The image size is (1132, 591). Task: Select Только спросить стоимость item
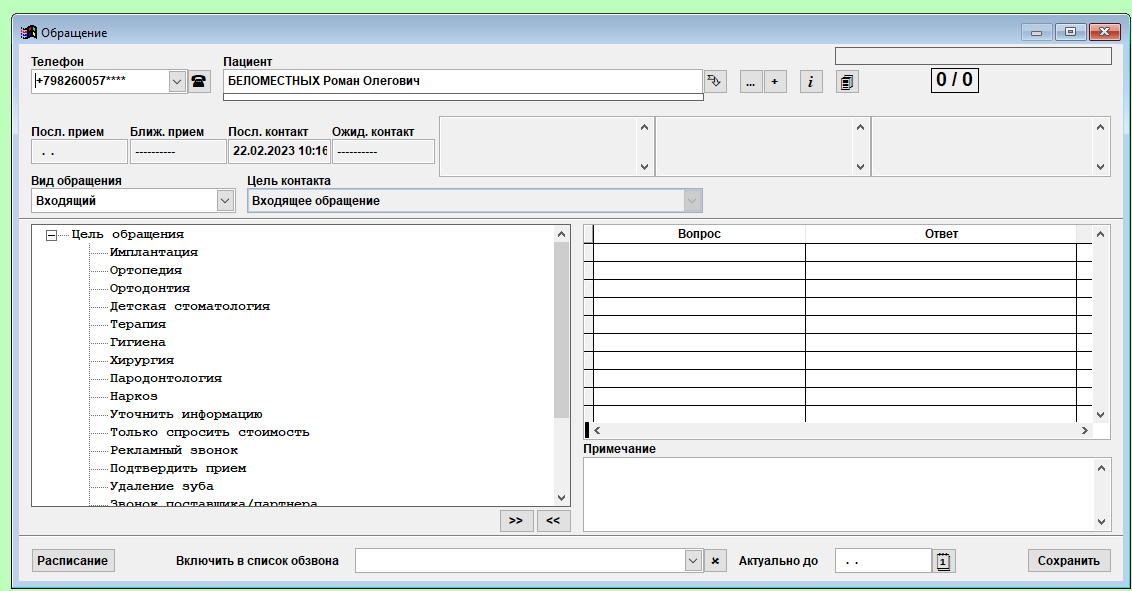pos(209,433)
